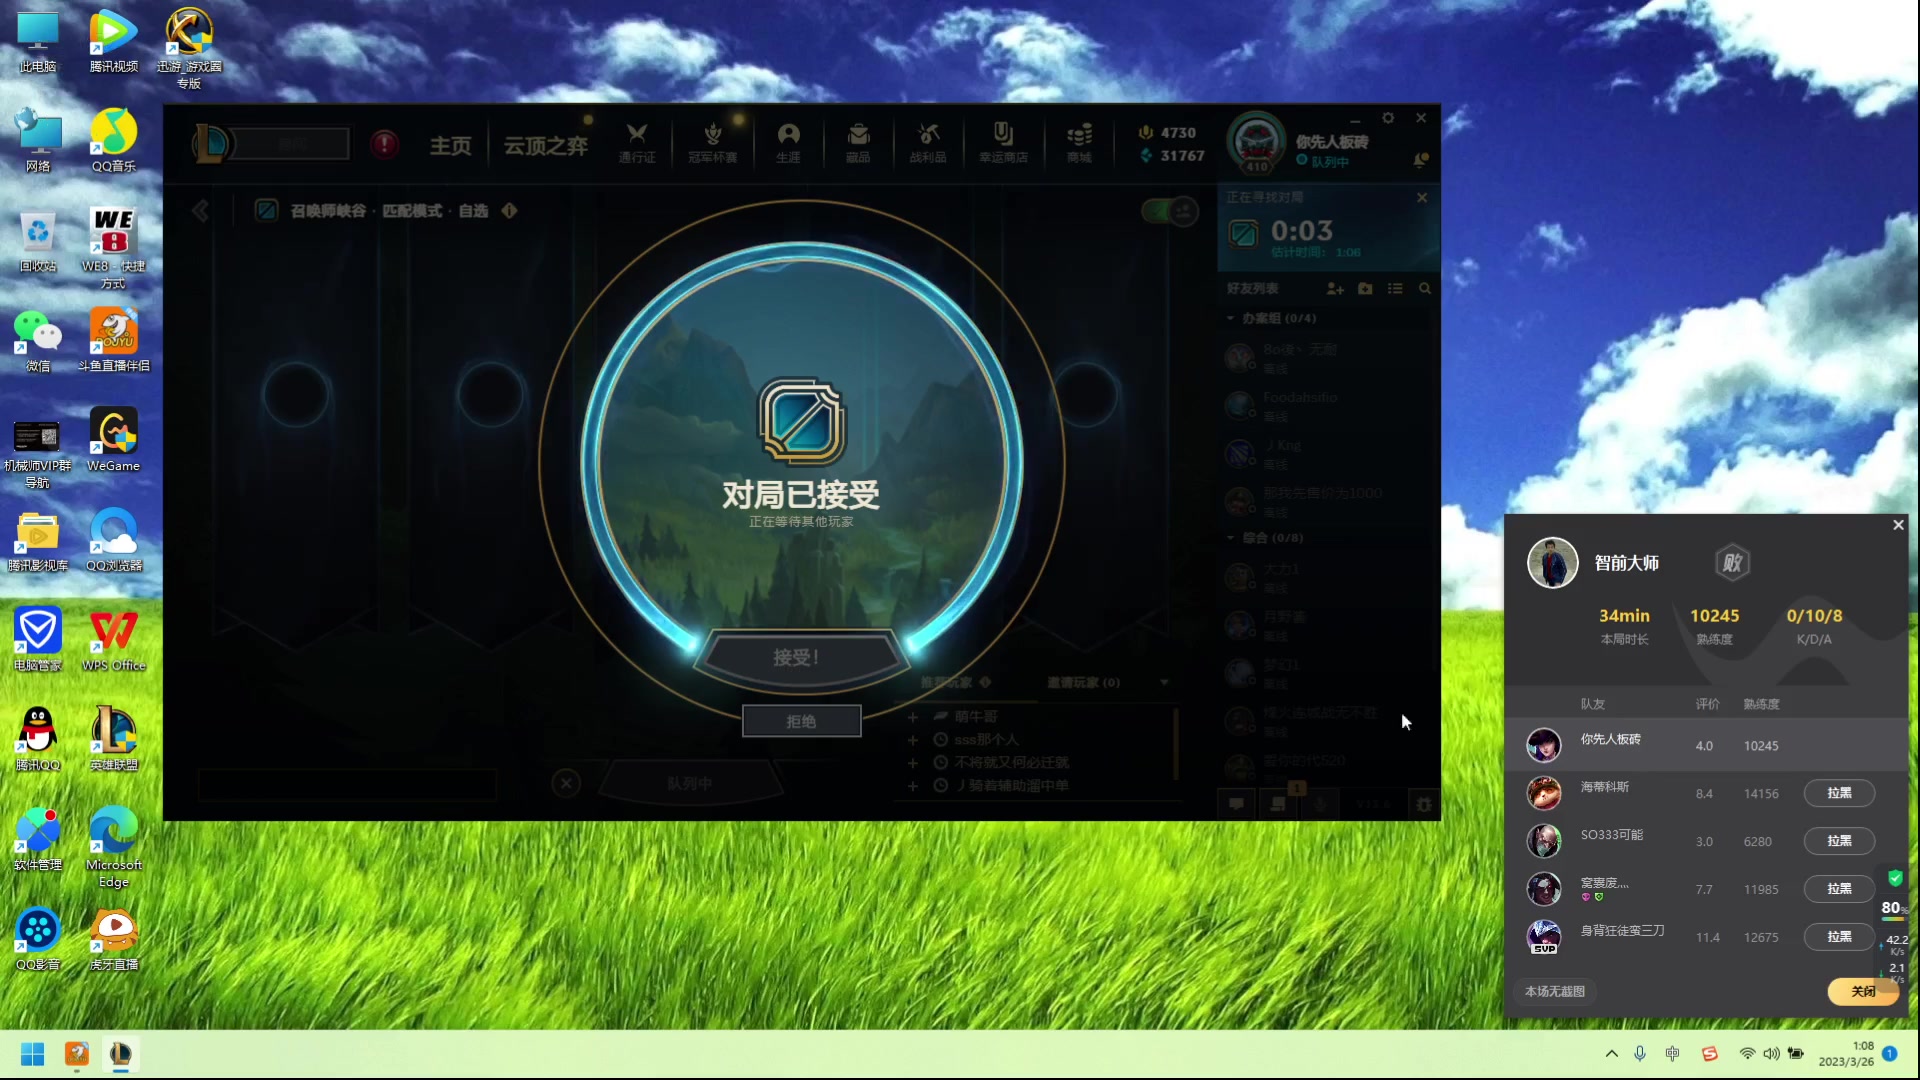
Task: Click the friend list sort icon
Action: coord(1395,289)
